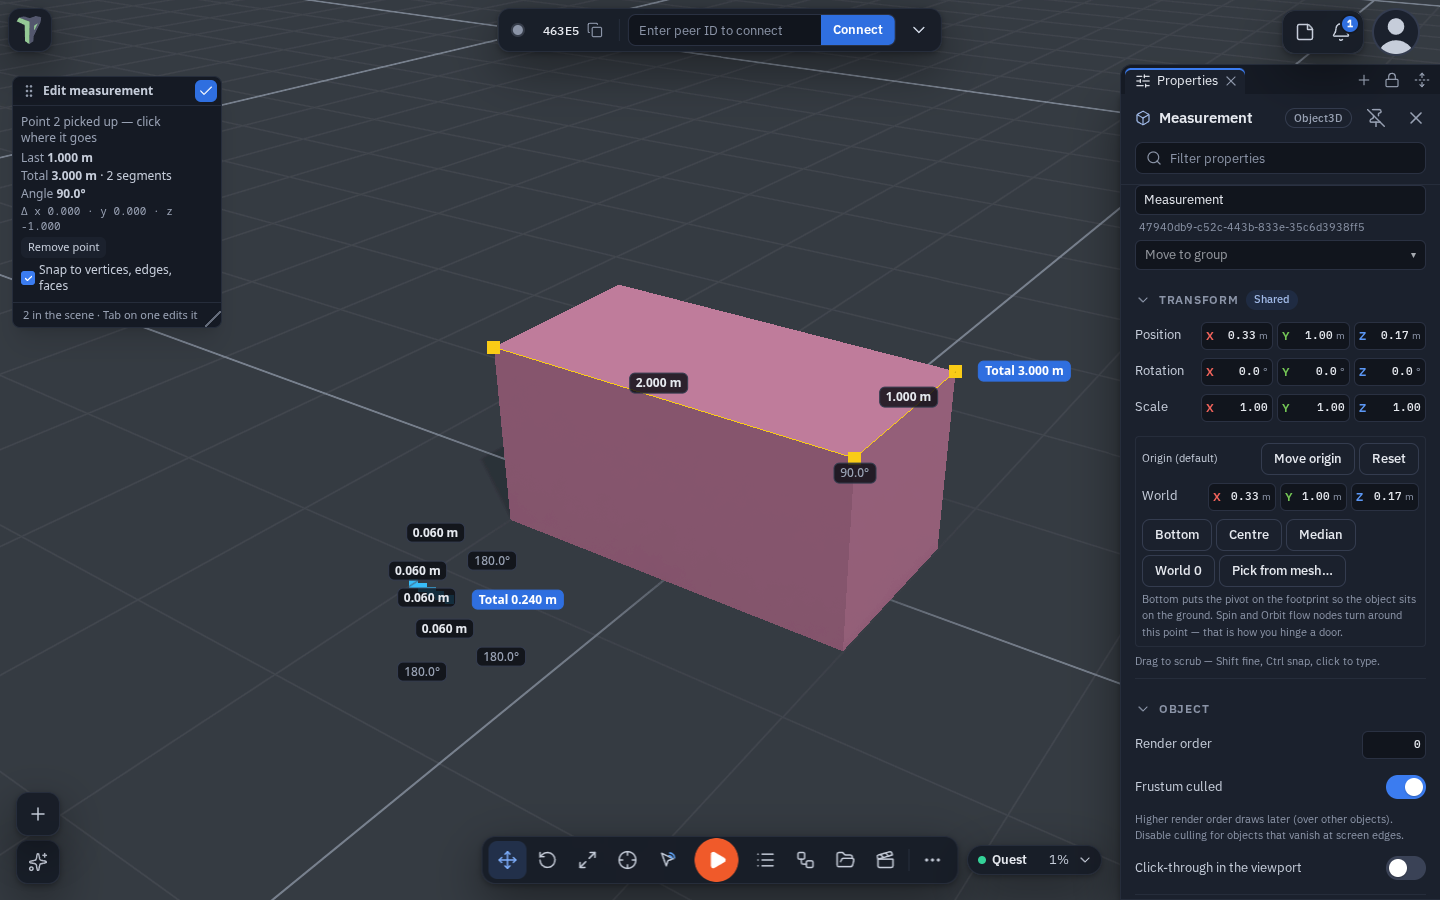The width and height of the screenshot is (1440, 900).
Task: Click the Move origin button
Action: click(1308, 459)
